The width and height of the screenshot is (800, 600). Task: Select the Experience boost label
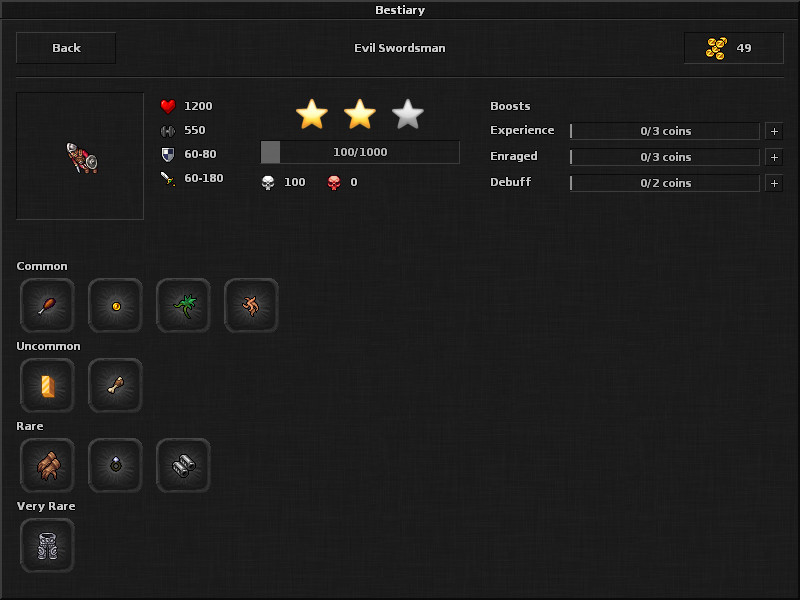tap(522, 131)
